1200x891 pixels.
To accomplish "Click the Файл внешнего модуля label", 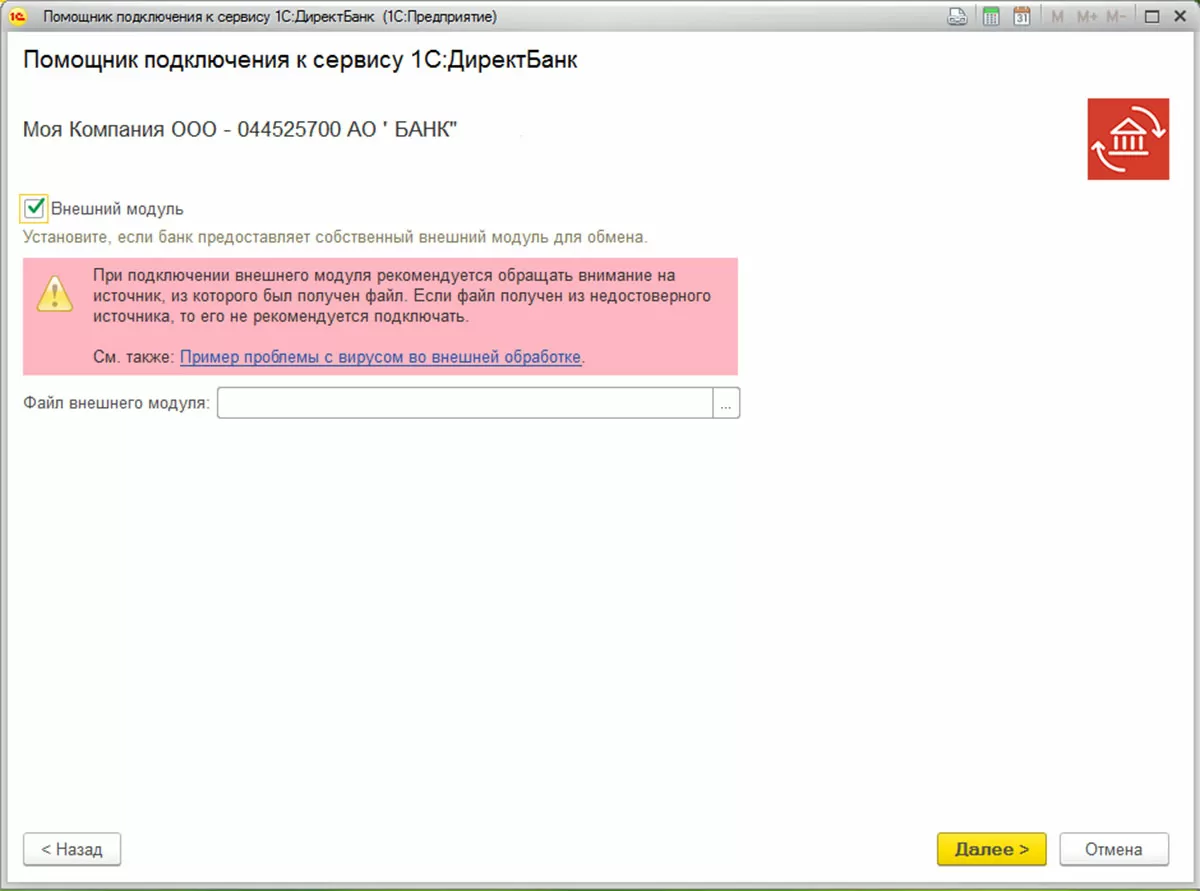I will [116, 403].
